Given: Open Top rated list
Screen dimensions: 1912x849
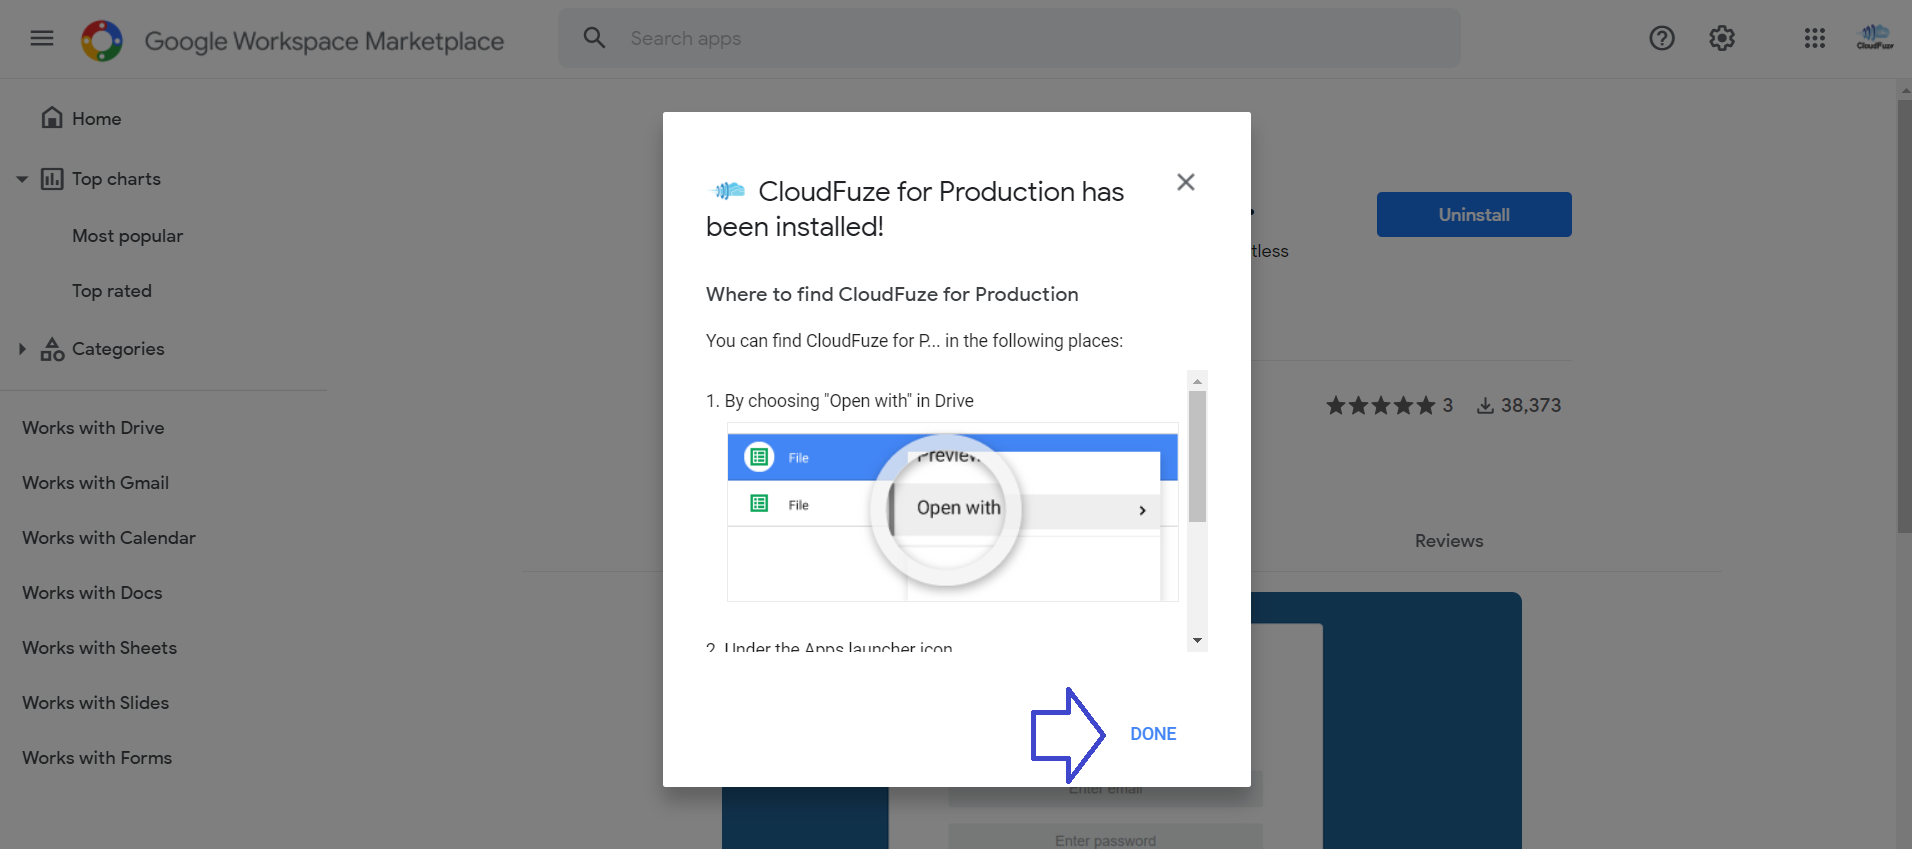Looking at the screenshot, I should pyautogui.click(x=112, y=291).
